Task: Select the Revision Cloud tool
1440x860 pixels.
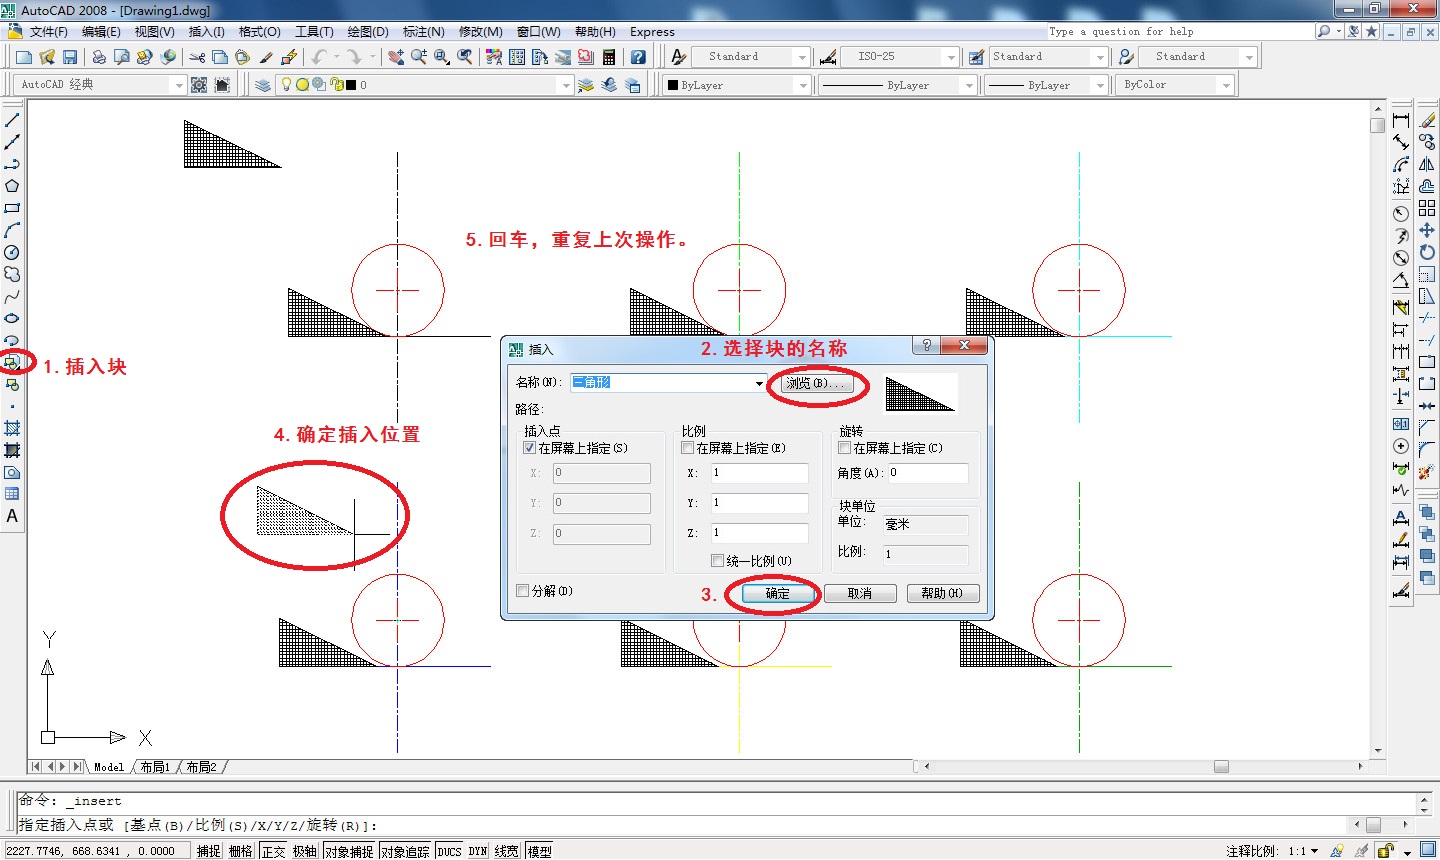Action: [x=12, y=274]
